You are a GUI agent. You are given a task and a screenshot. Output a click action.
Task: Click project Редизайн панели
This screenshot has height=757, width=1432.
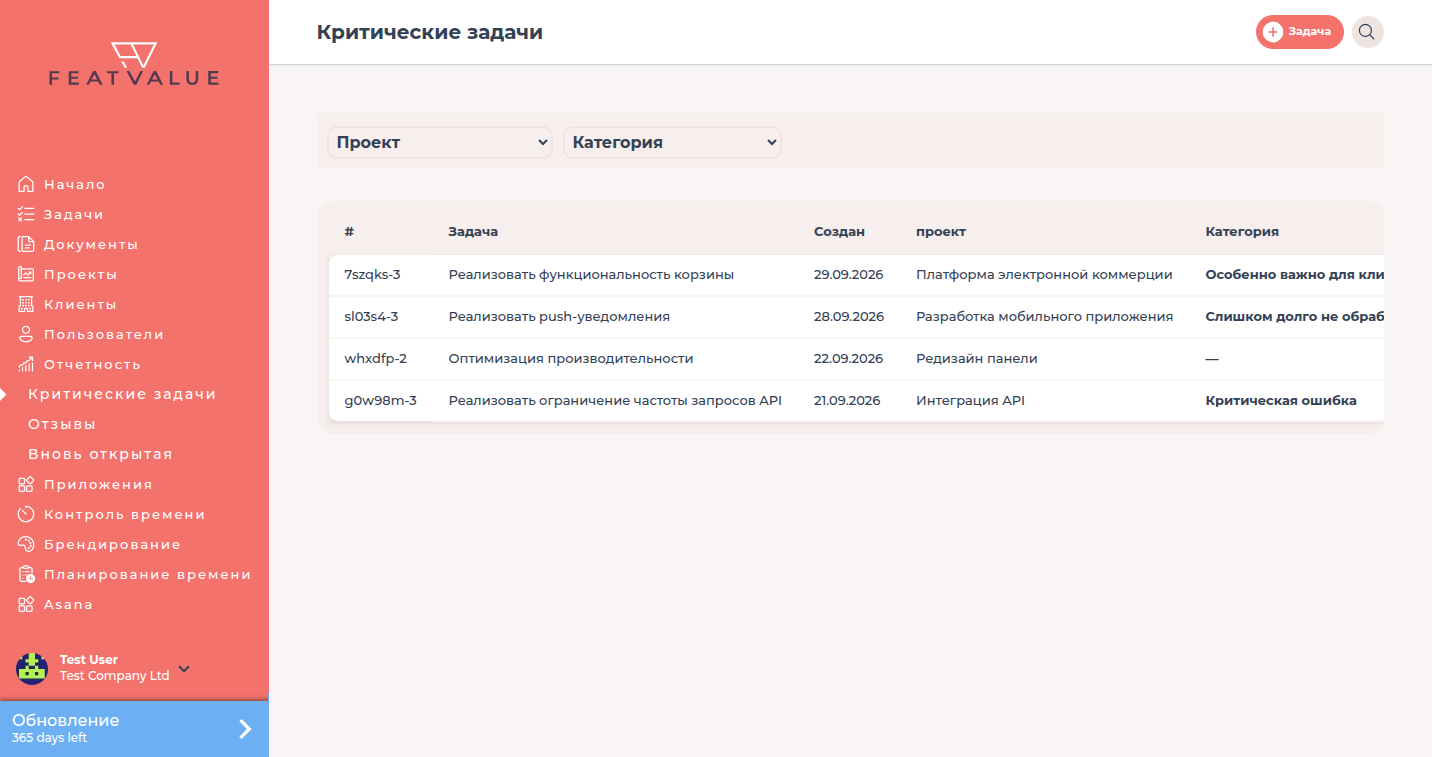click(x=977, y=358)
